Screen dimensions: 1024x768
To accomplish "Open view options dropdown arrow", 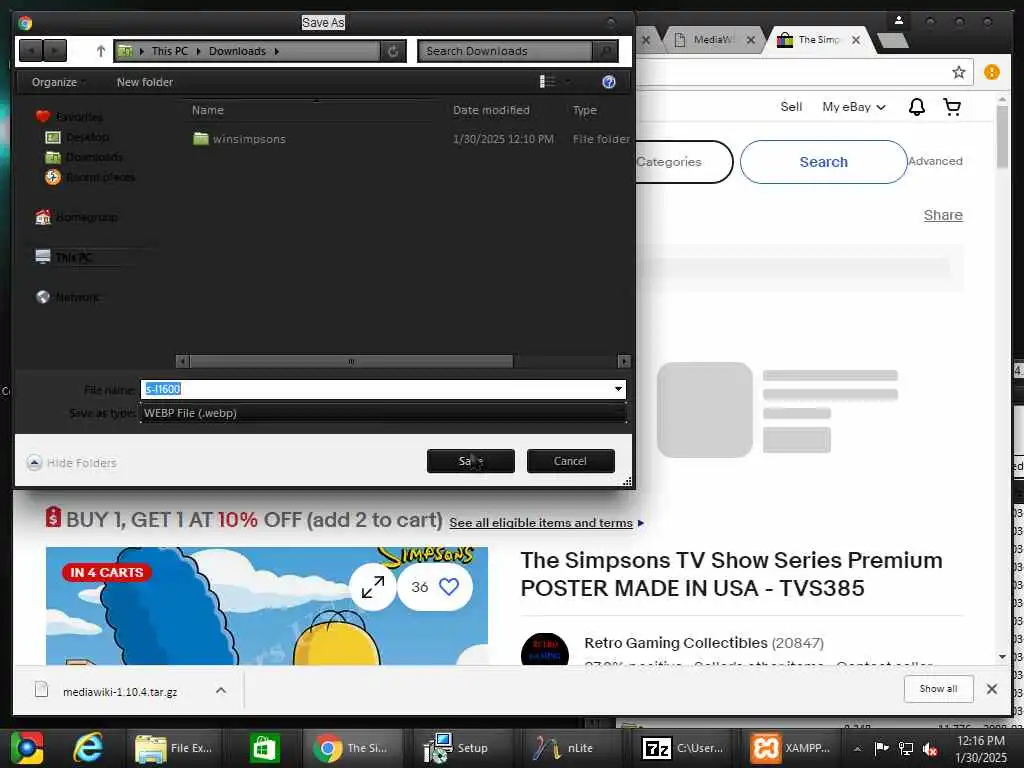I will [x=568, y=81].
